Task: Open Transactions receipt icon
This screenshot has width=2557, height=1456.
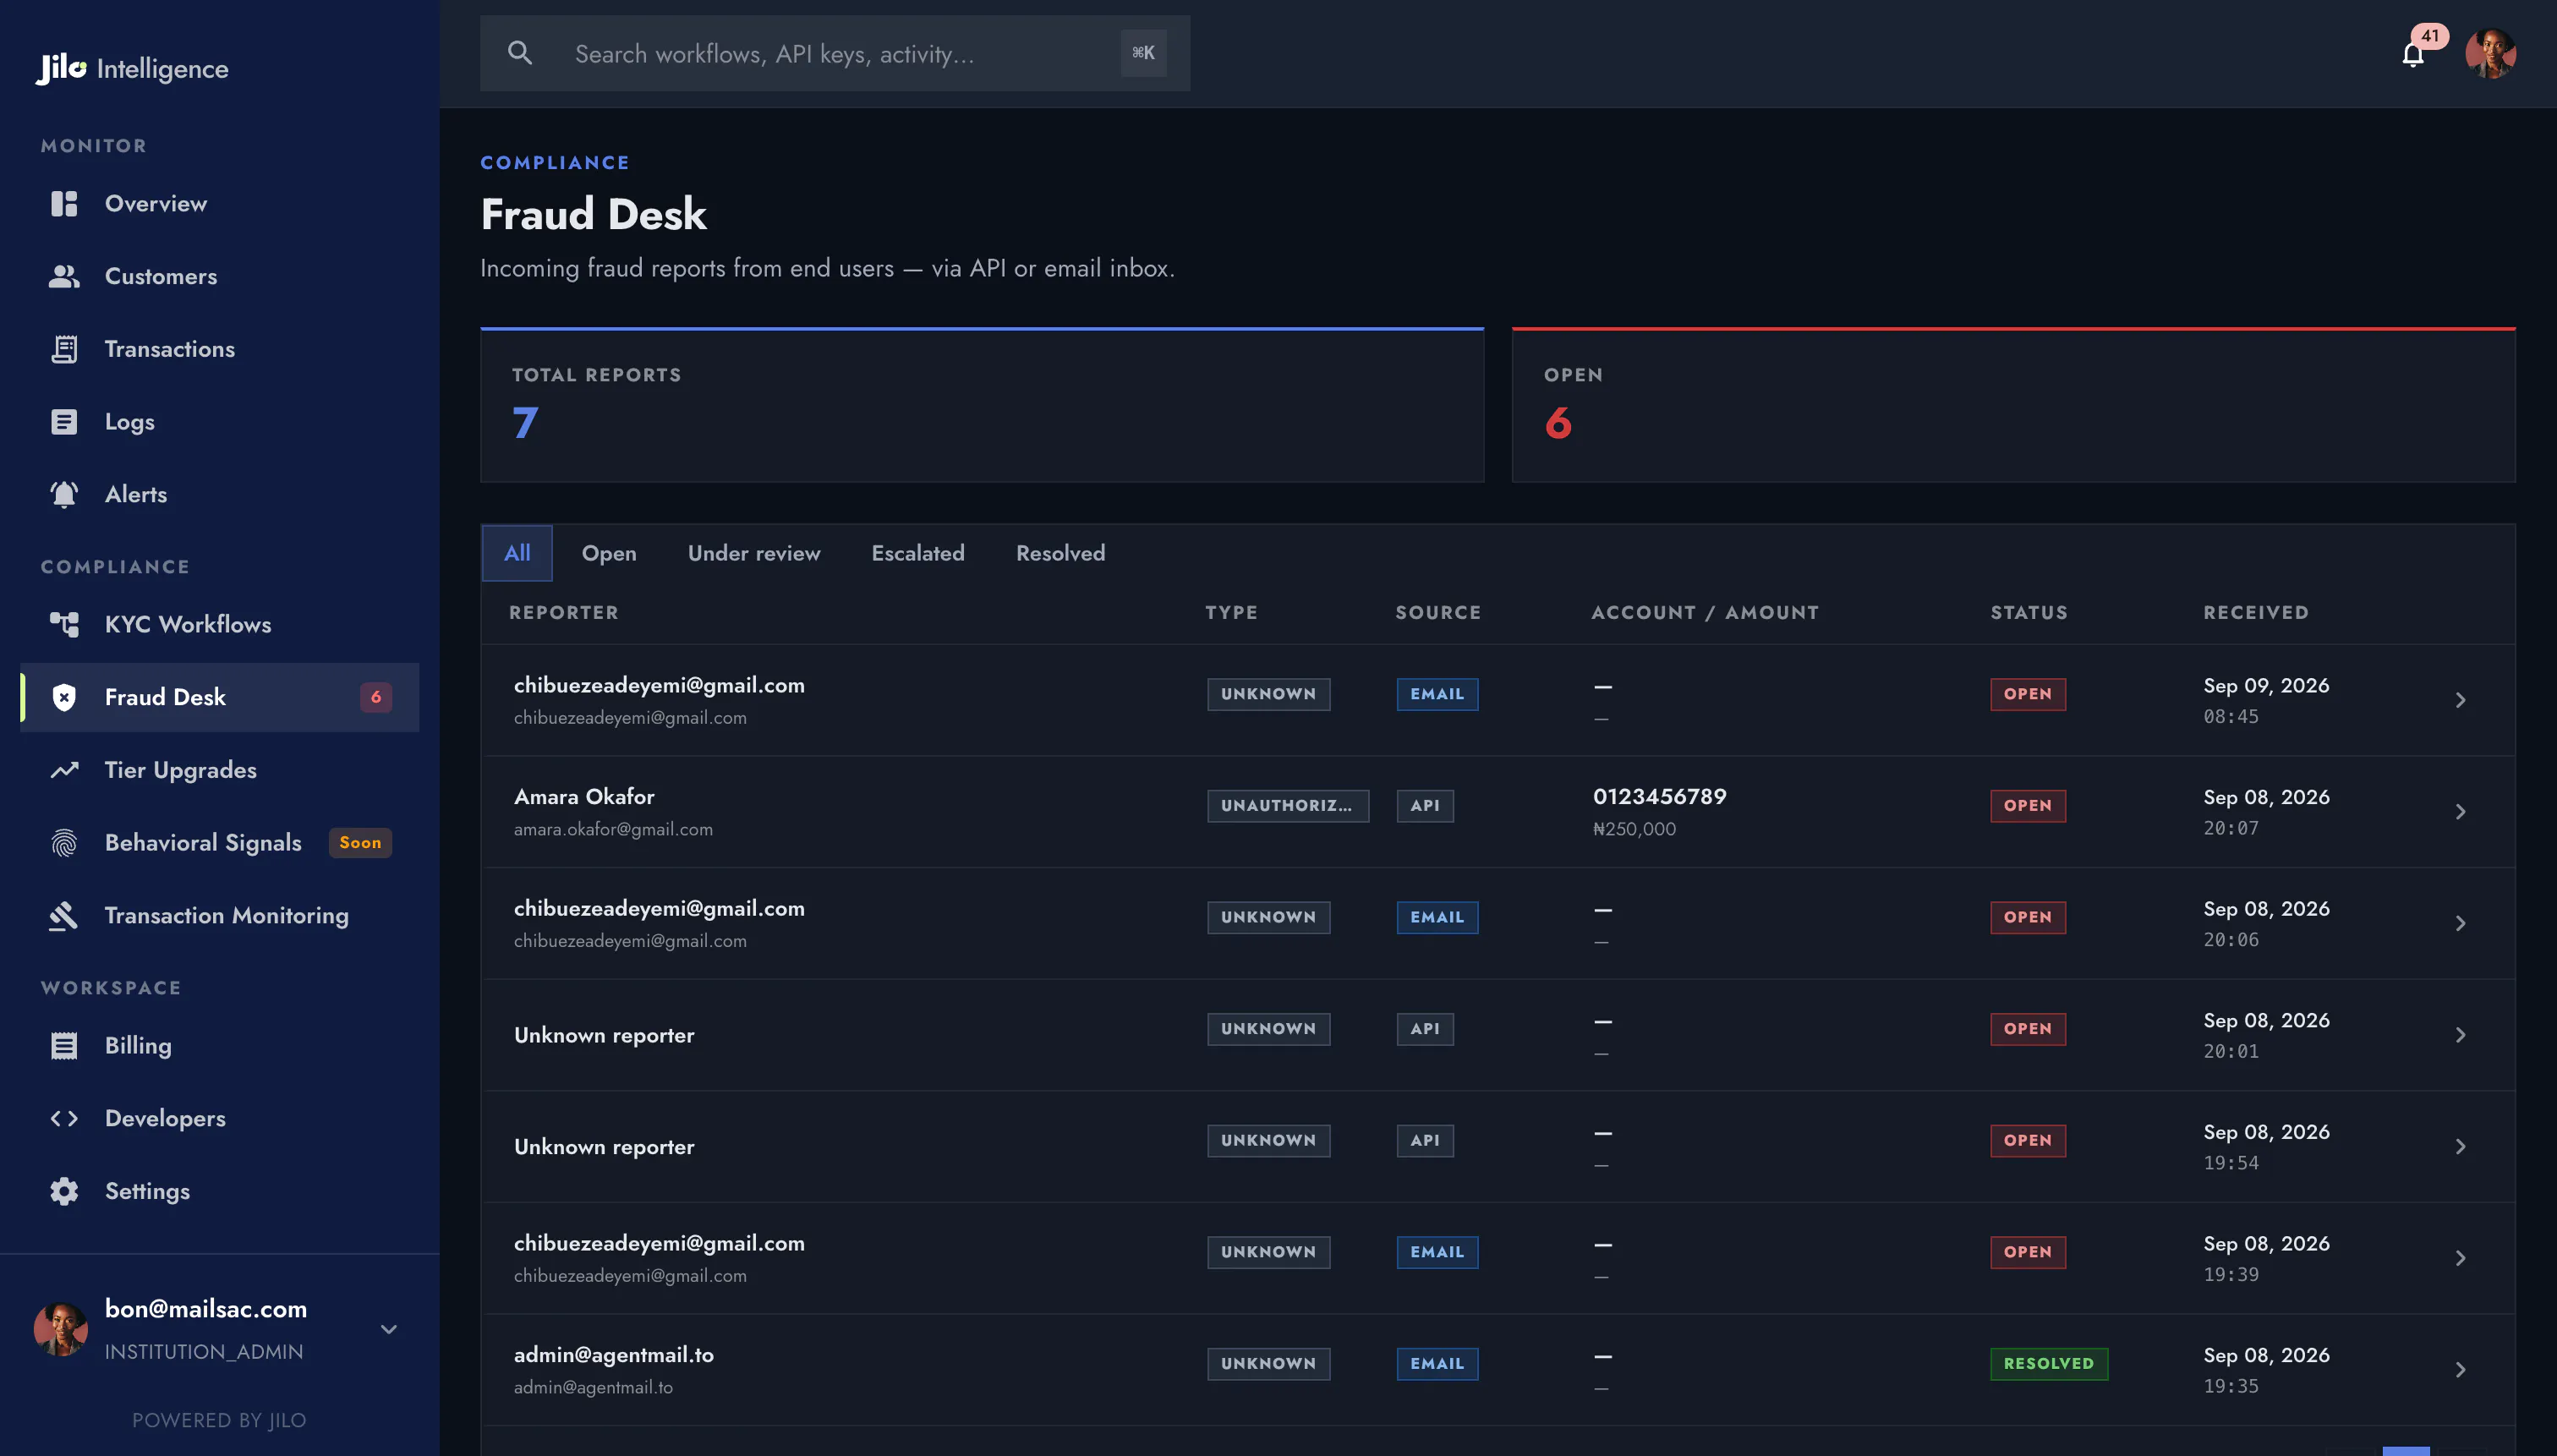Action: click(x=64, y=349)
